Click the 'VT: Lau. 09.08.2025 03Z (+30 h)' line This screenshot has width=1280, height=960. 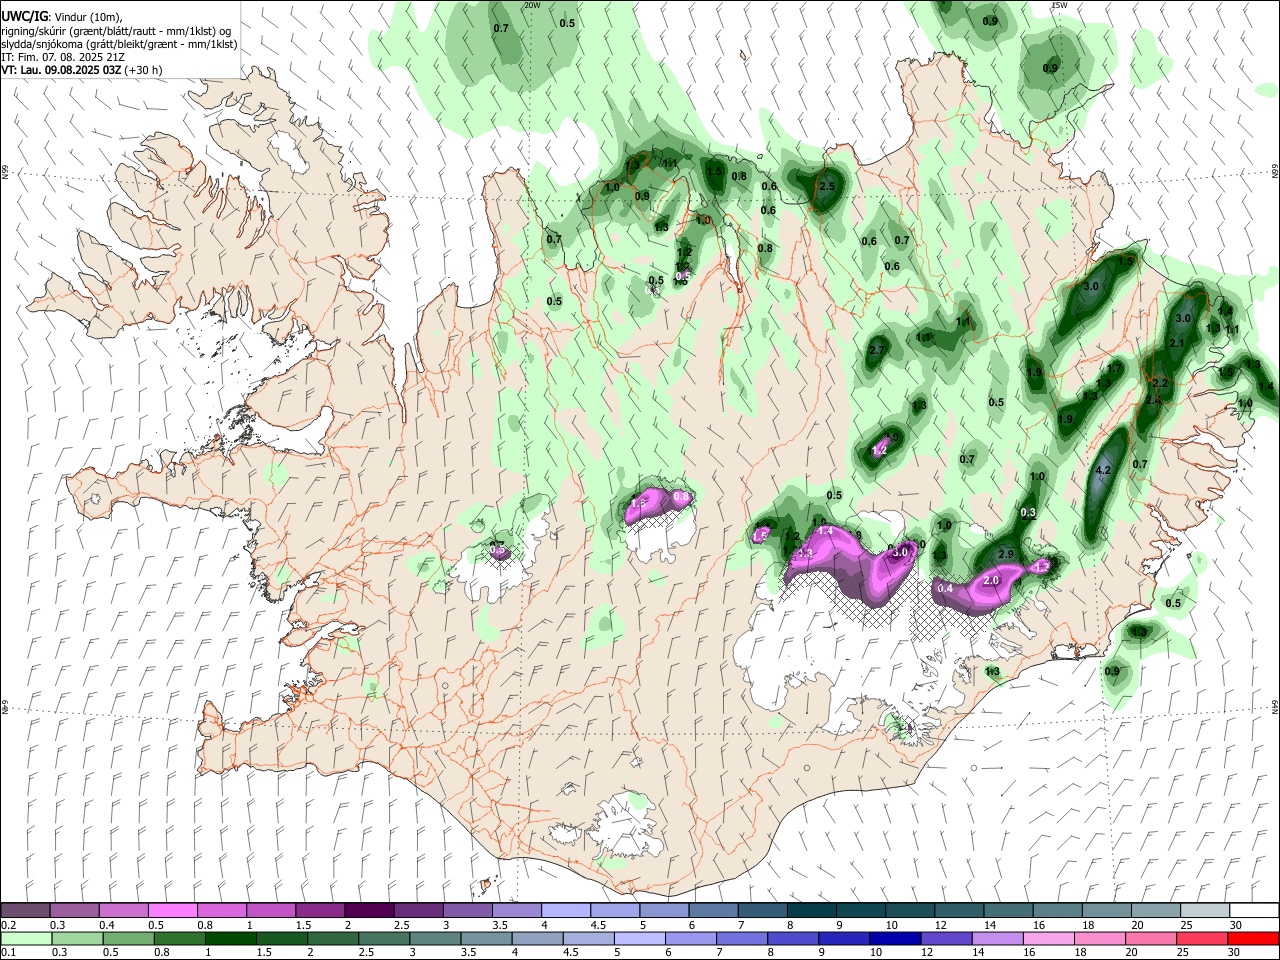pyautogui.click(x=82, y=70)
